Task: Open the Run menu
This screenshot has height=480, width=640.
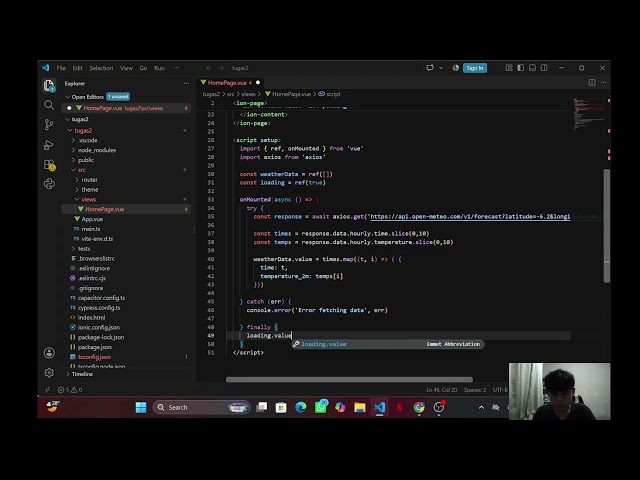Action: click(x=159, y=68)
